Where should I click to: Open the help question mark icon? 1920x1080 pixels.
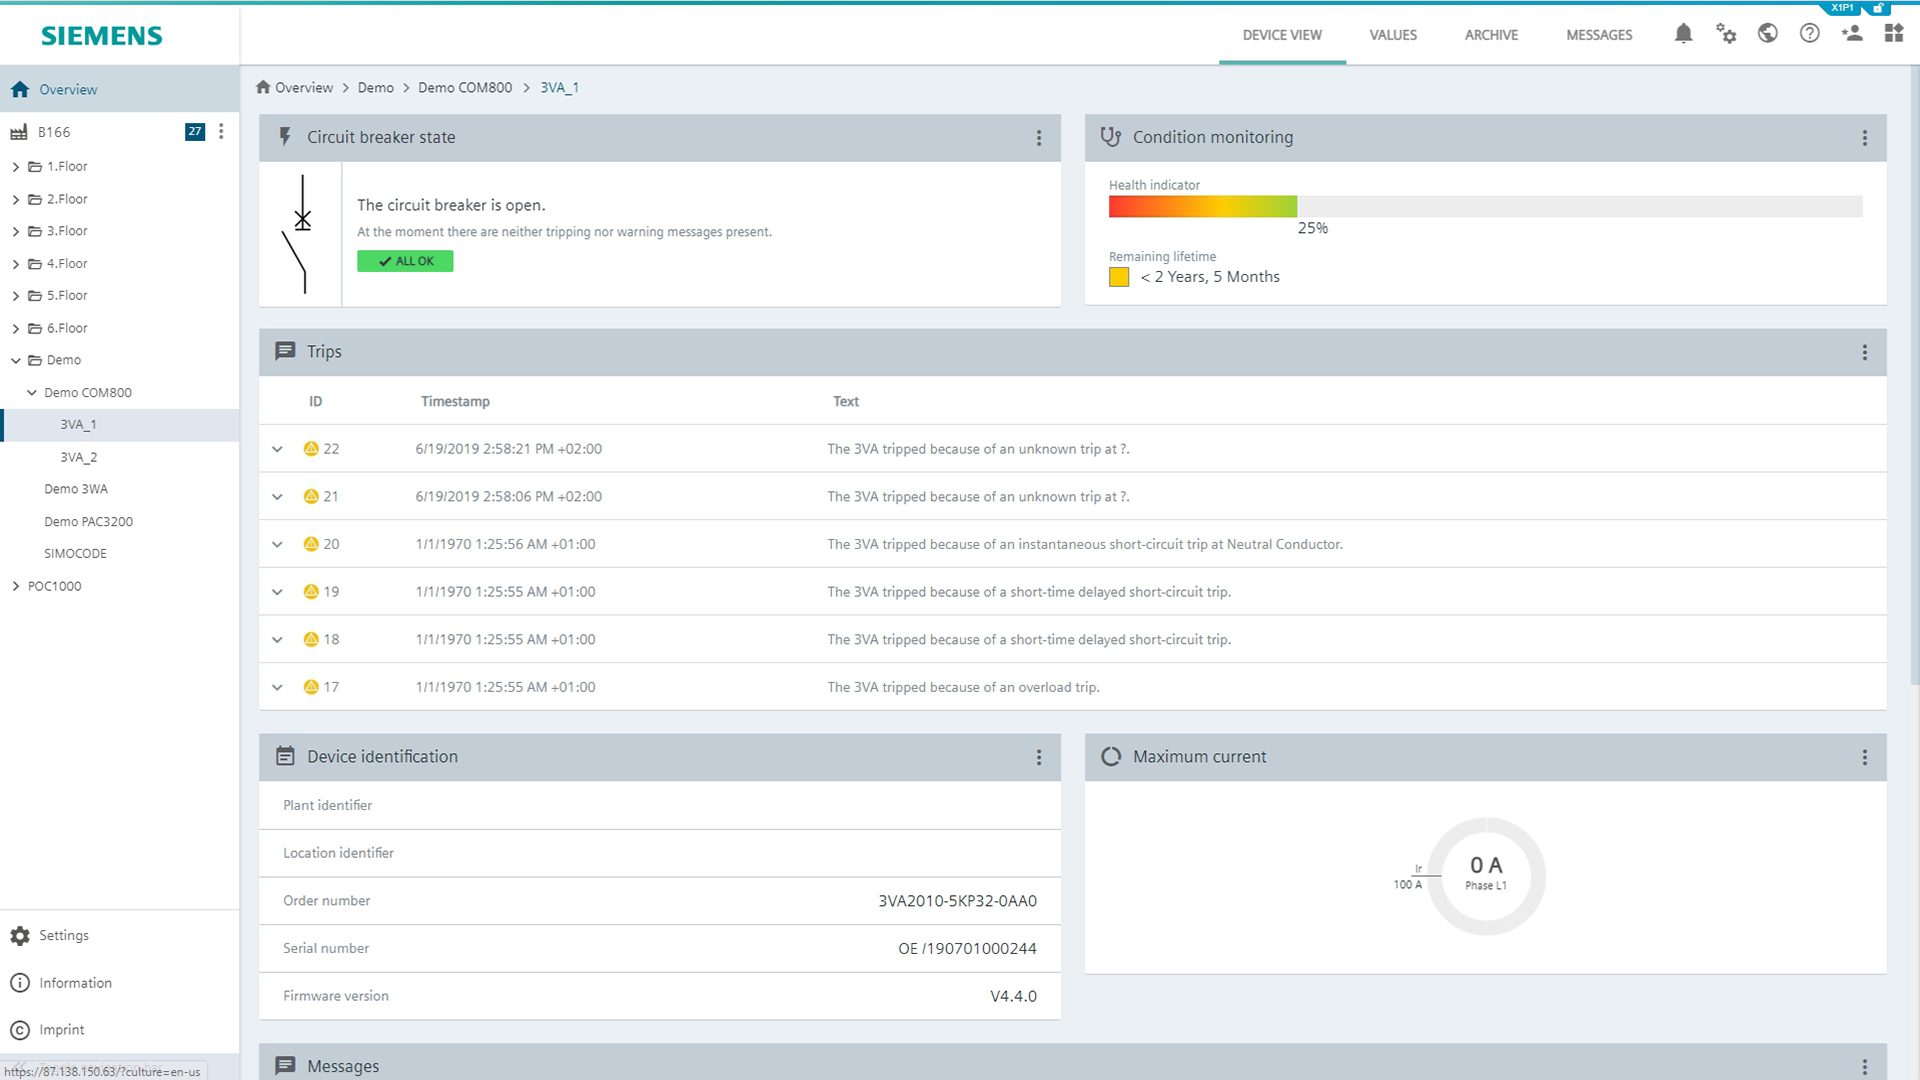point(1810,34)
